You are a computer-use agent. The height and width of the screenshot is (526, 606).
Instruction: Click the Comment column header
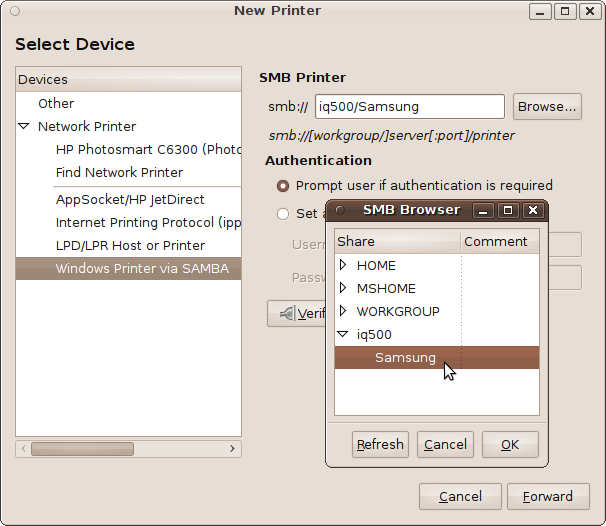[x=500, y=242]
